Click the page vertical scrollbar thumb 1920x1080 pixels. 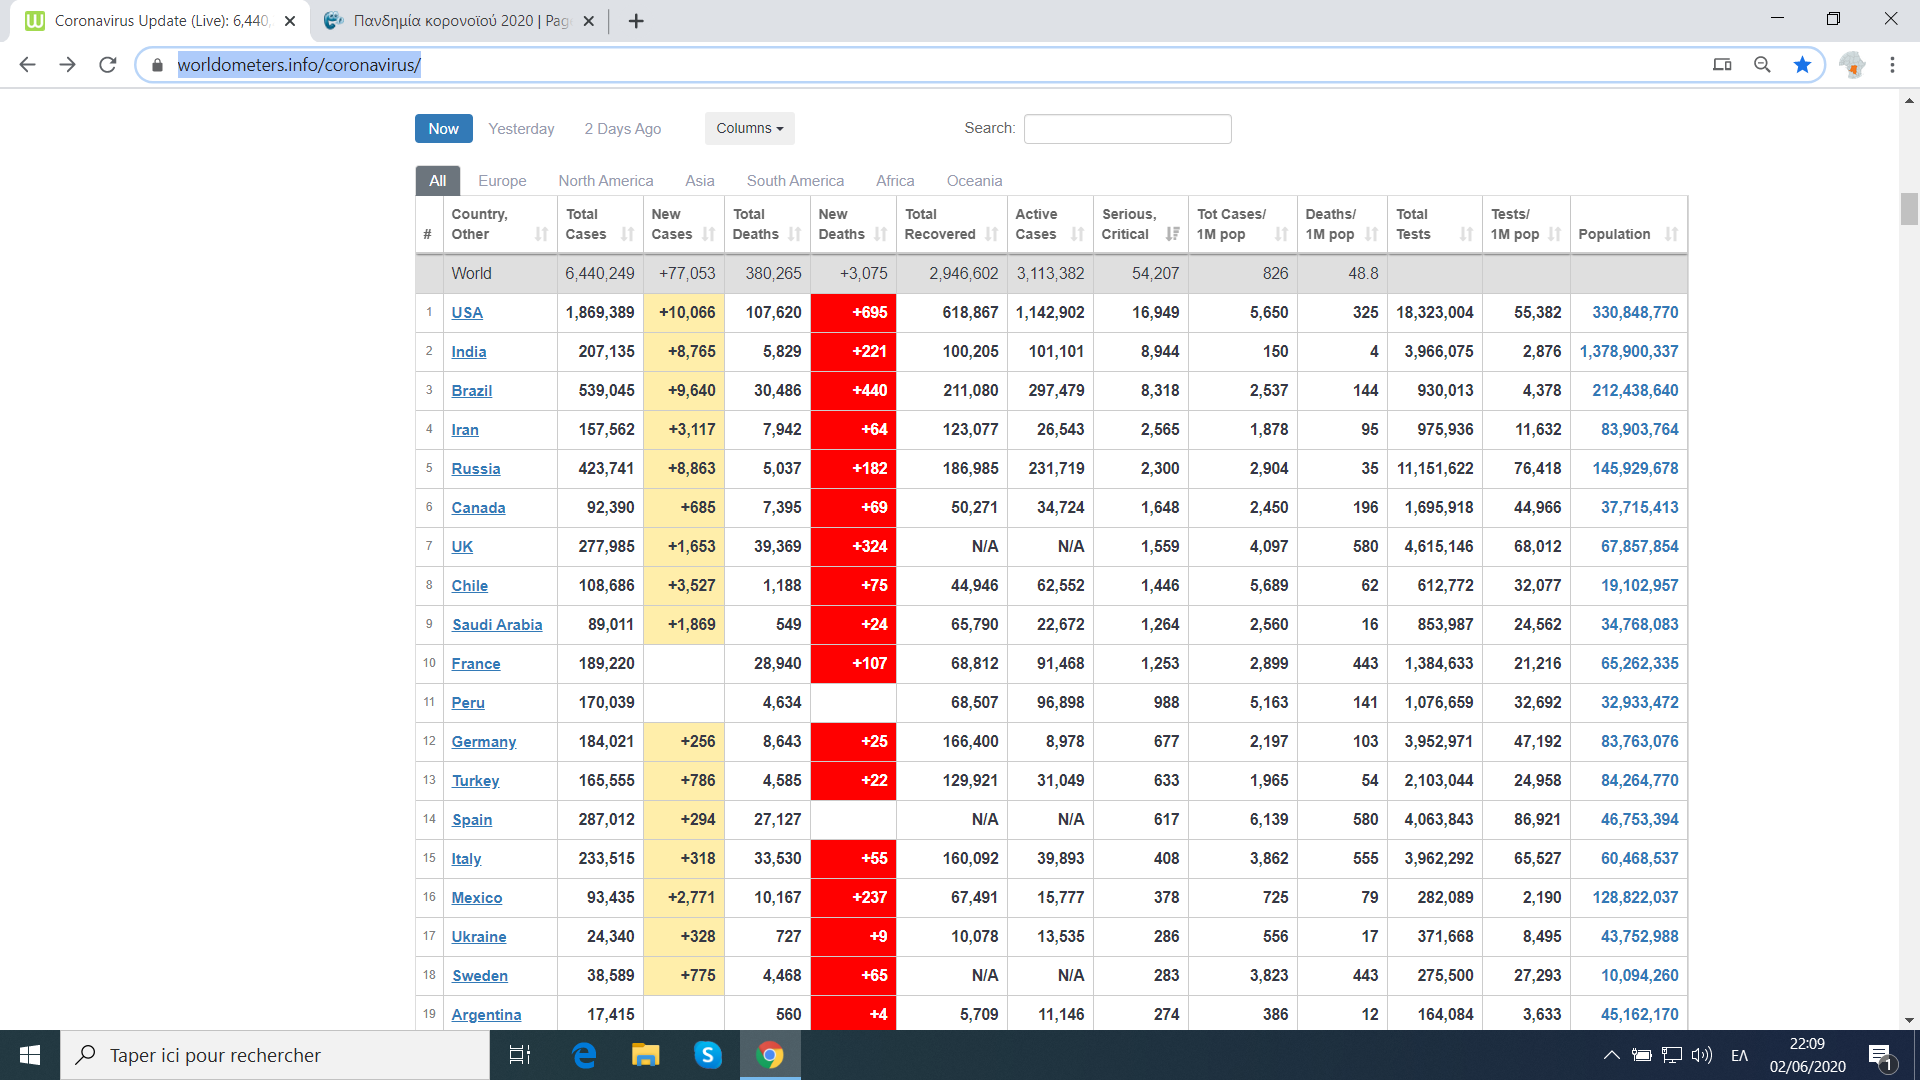tap(1909, 209)
